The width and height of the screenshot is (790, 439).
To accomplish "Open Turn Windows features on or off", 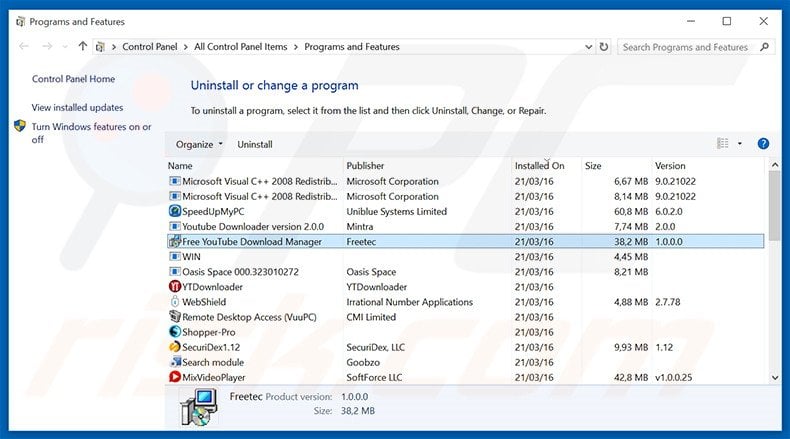I will pos(91,133).
